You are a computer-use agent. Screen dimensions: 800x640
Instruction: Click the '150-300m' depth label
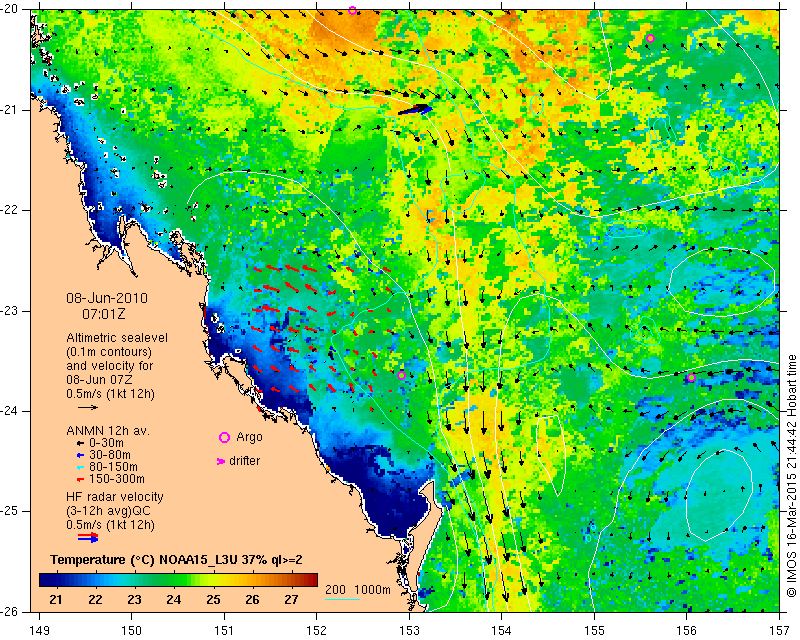pyautogui.click(x=117, y=479)
